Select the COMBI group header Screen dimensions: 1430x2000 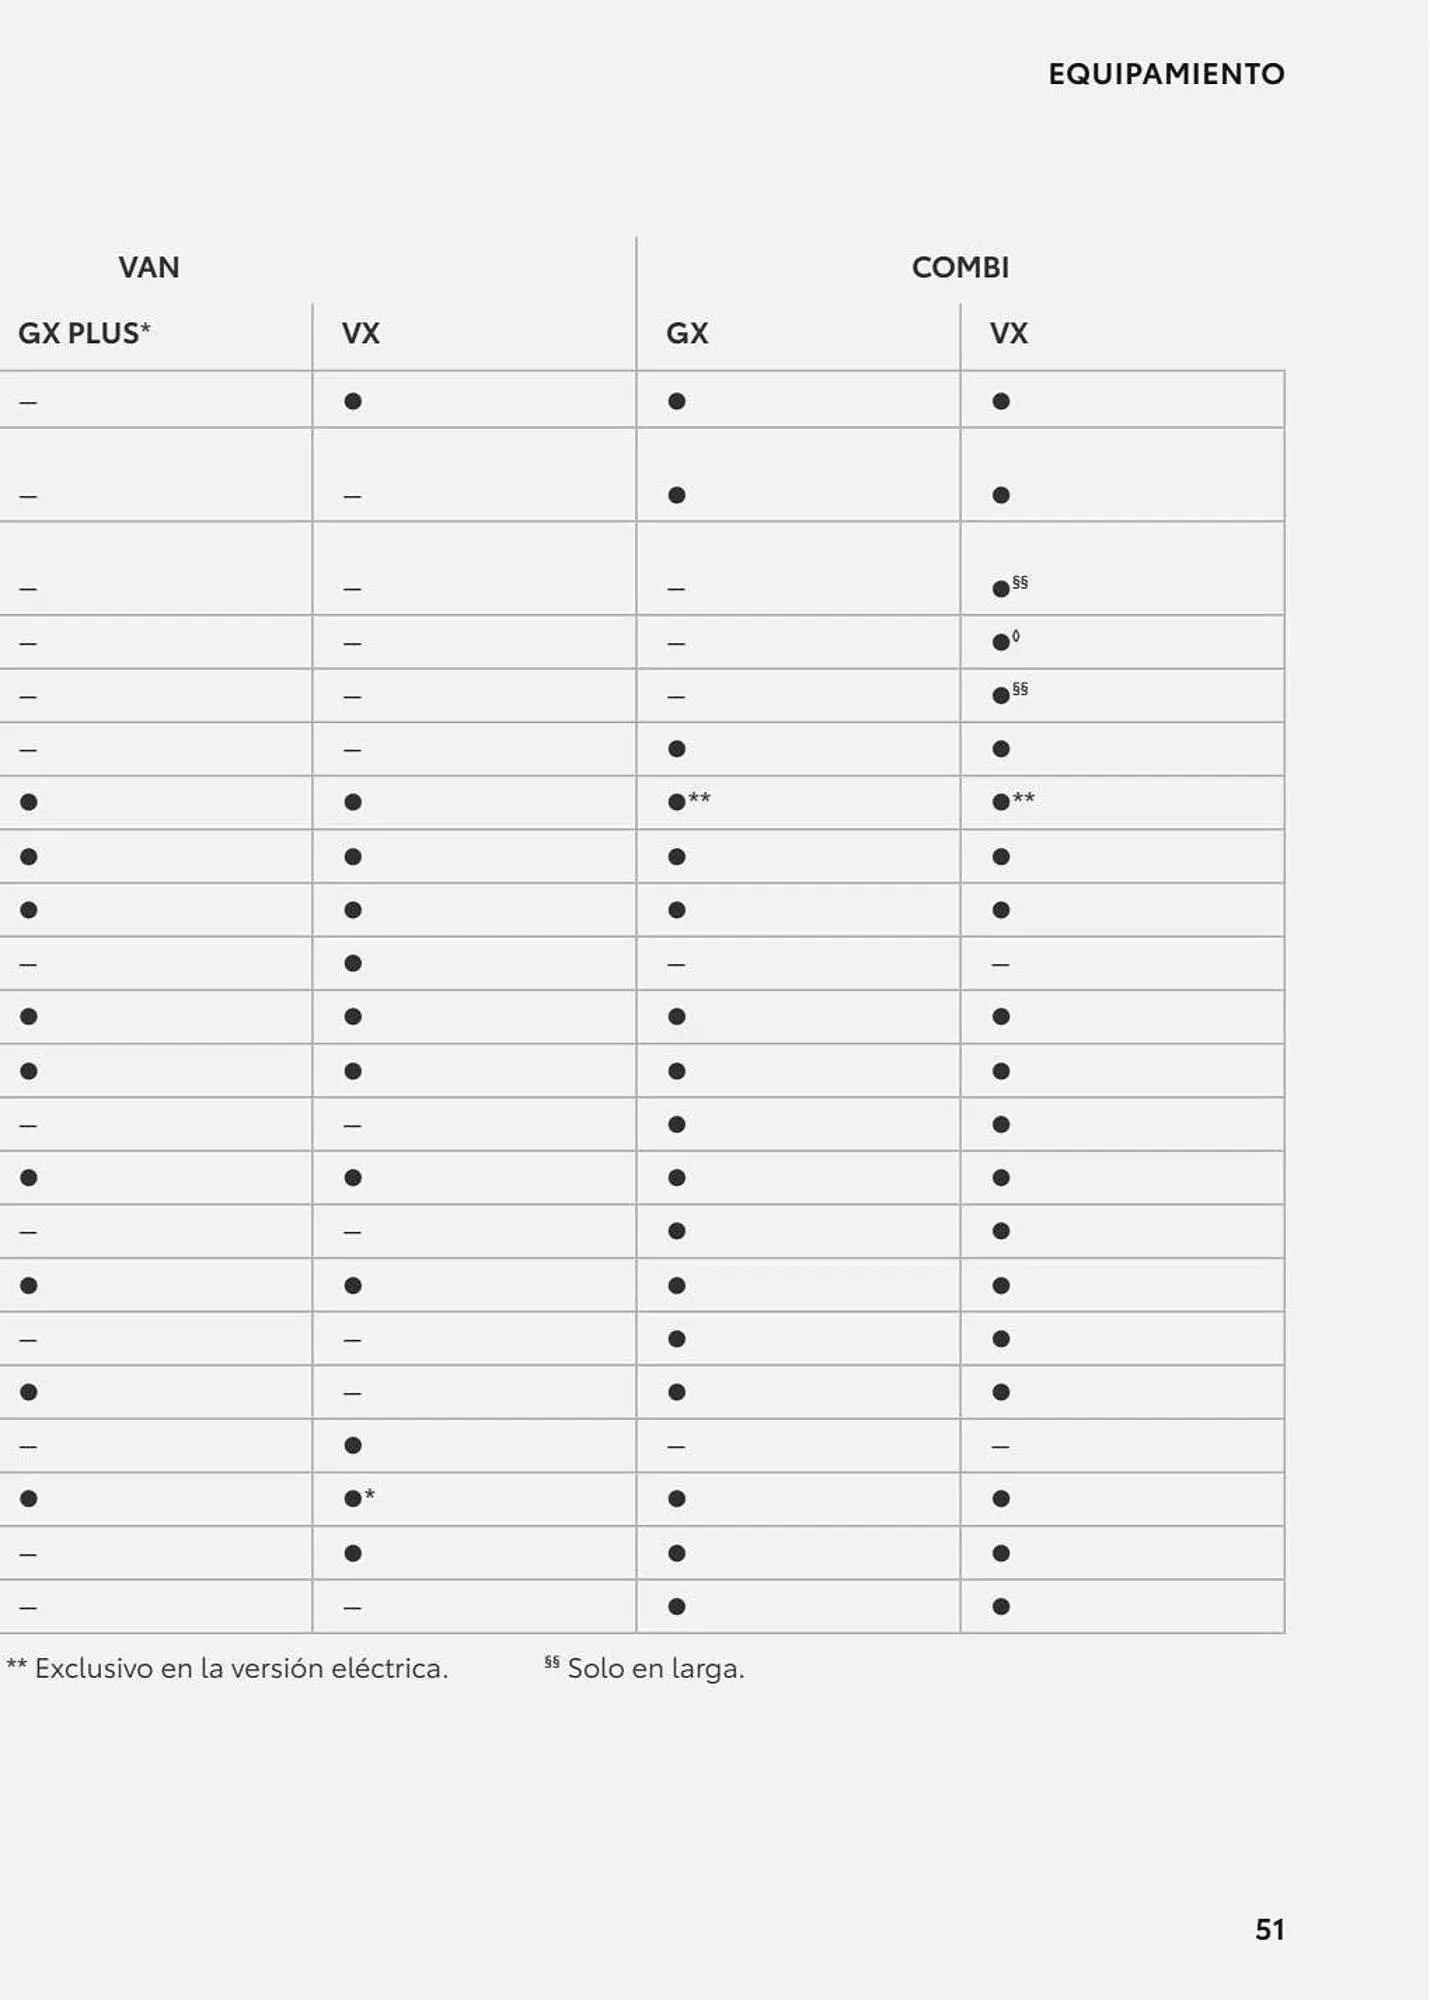pyautogui.click(x=960, y=267)
